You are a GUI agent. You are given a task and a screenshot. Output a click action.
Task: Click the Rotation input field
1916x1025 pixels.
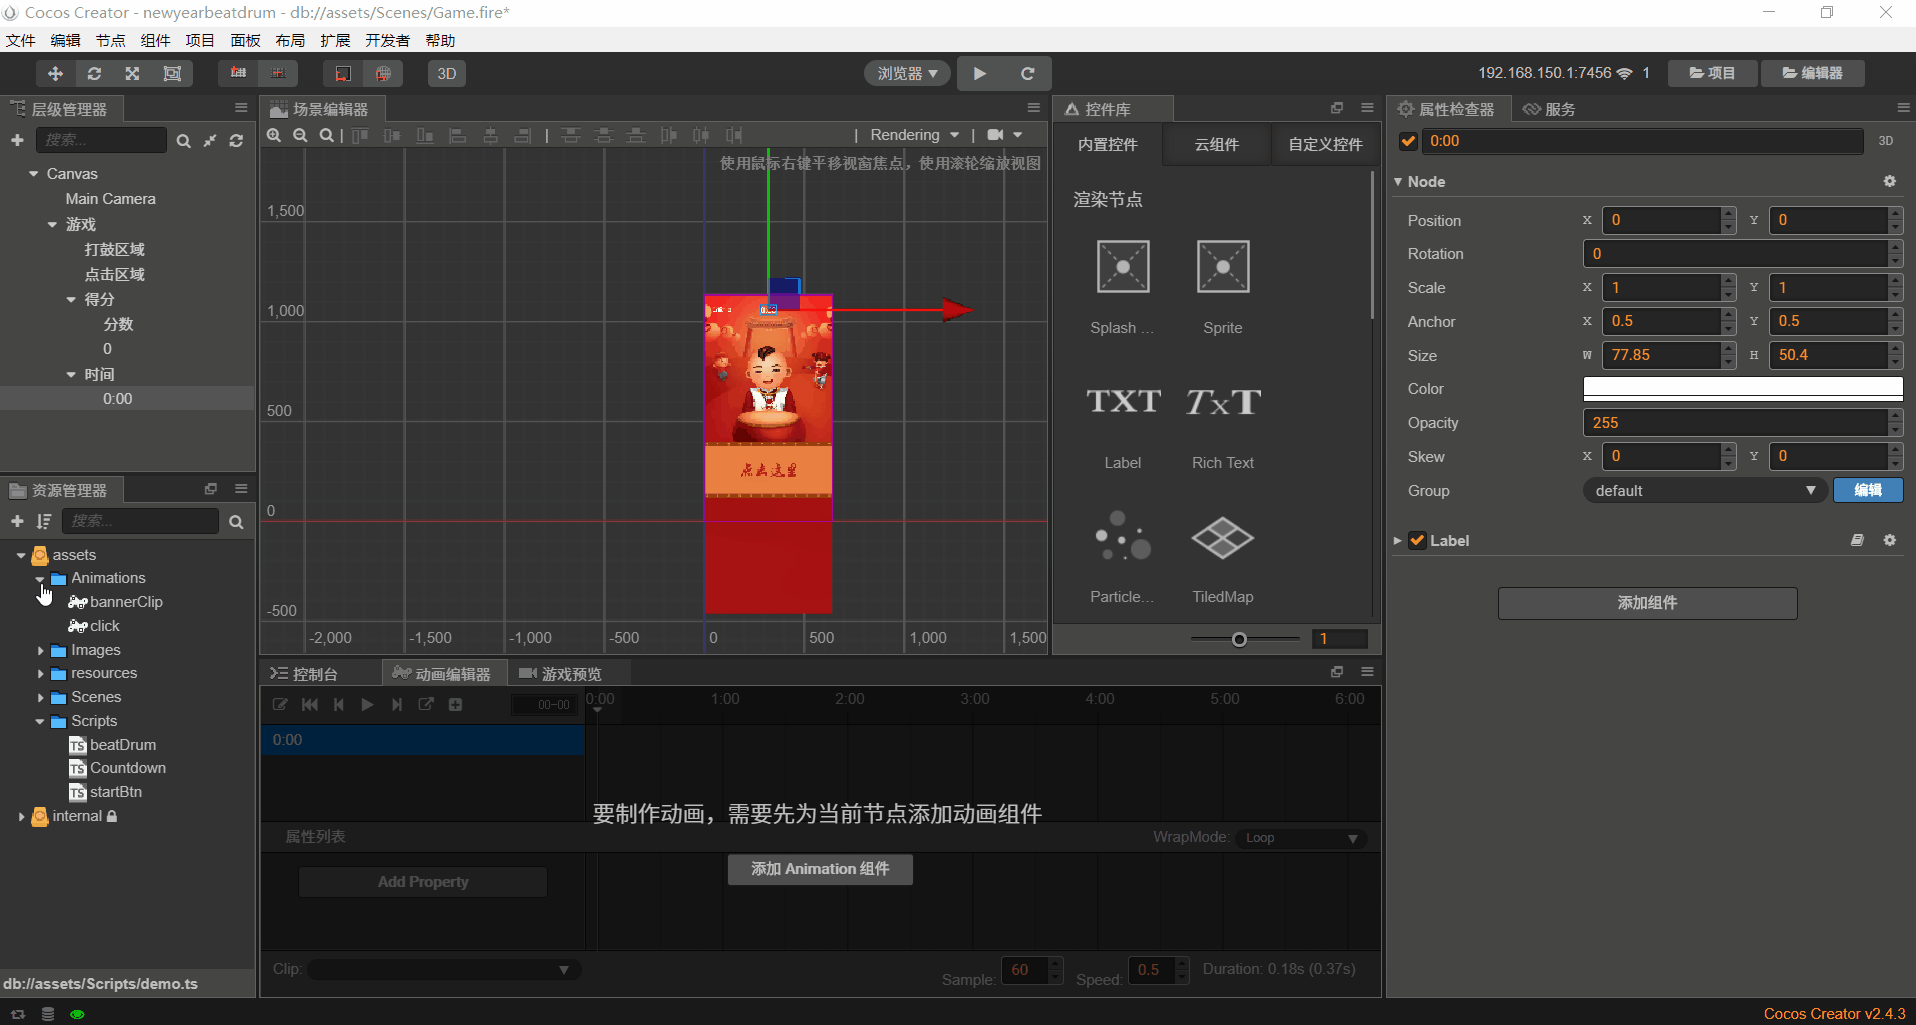[1735, 254]
